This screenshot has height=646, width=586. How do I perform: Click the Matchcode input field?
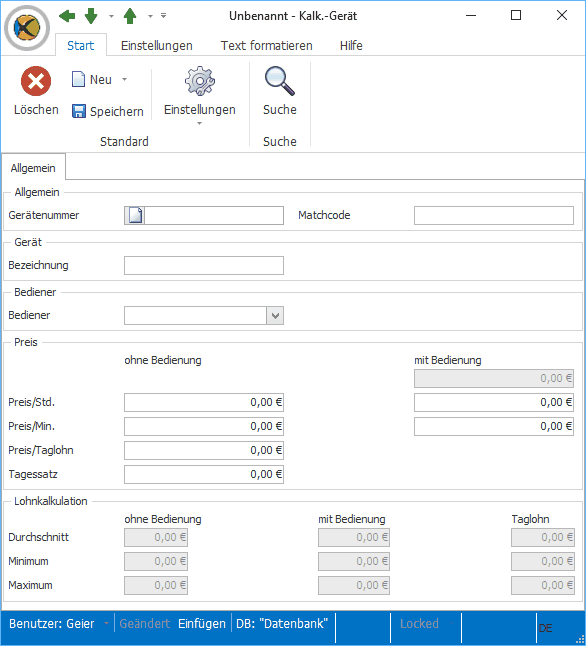coord(494,215)
